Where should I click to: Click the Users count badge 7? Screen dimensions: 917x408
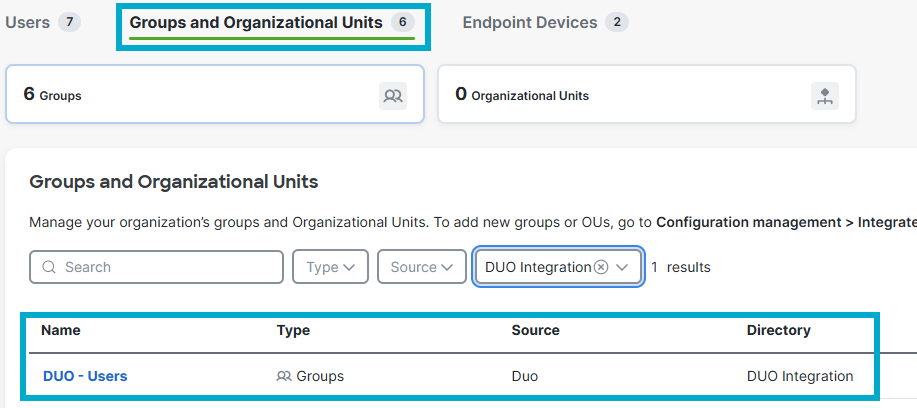[70, 22]
